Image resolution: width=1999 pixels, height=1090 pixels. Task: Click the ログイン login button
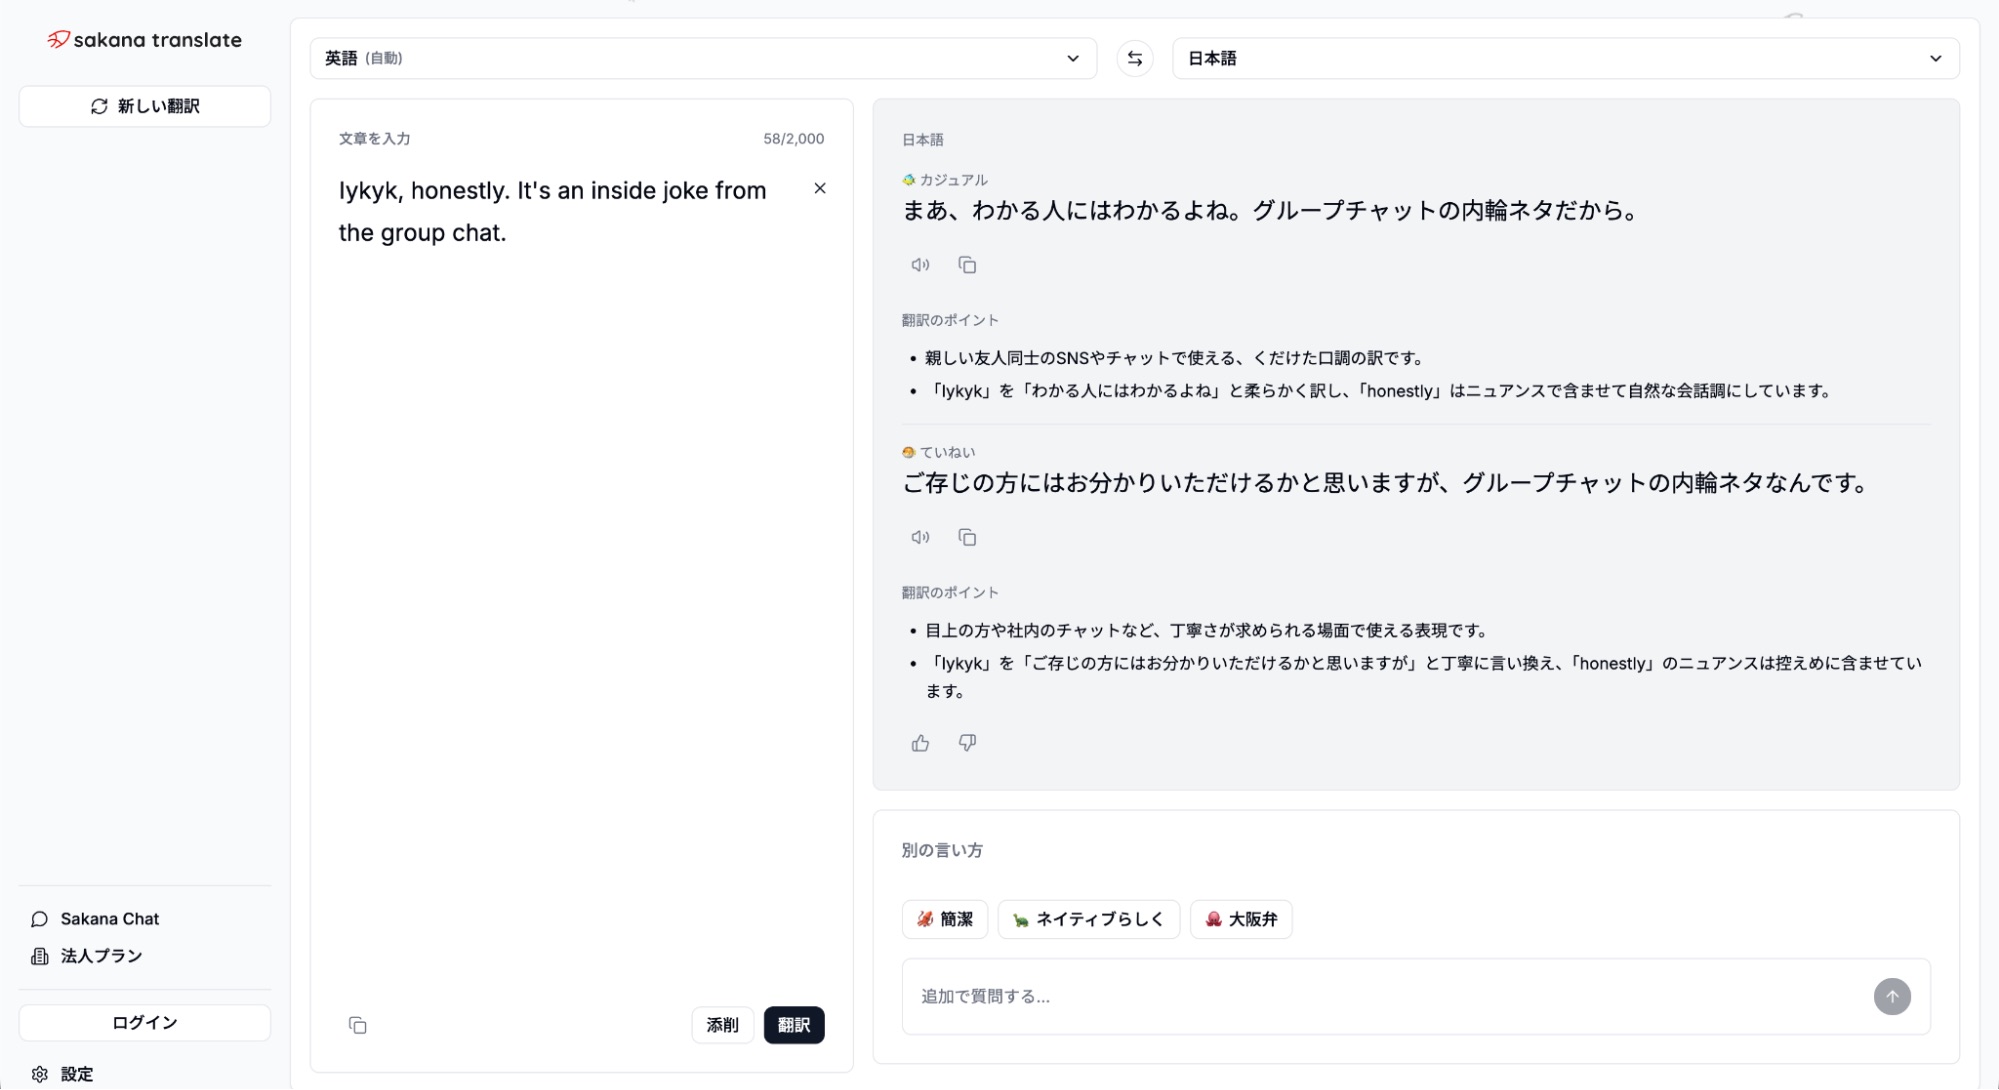(x=144, y=1023)
